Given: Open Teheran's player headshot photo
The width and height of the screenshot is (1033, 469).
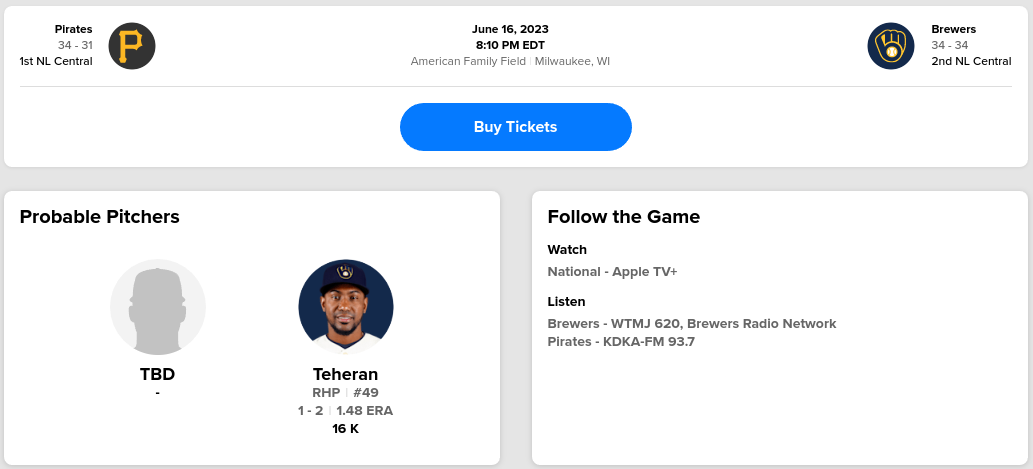Looking at the screenshot, I should 346,307.
